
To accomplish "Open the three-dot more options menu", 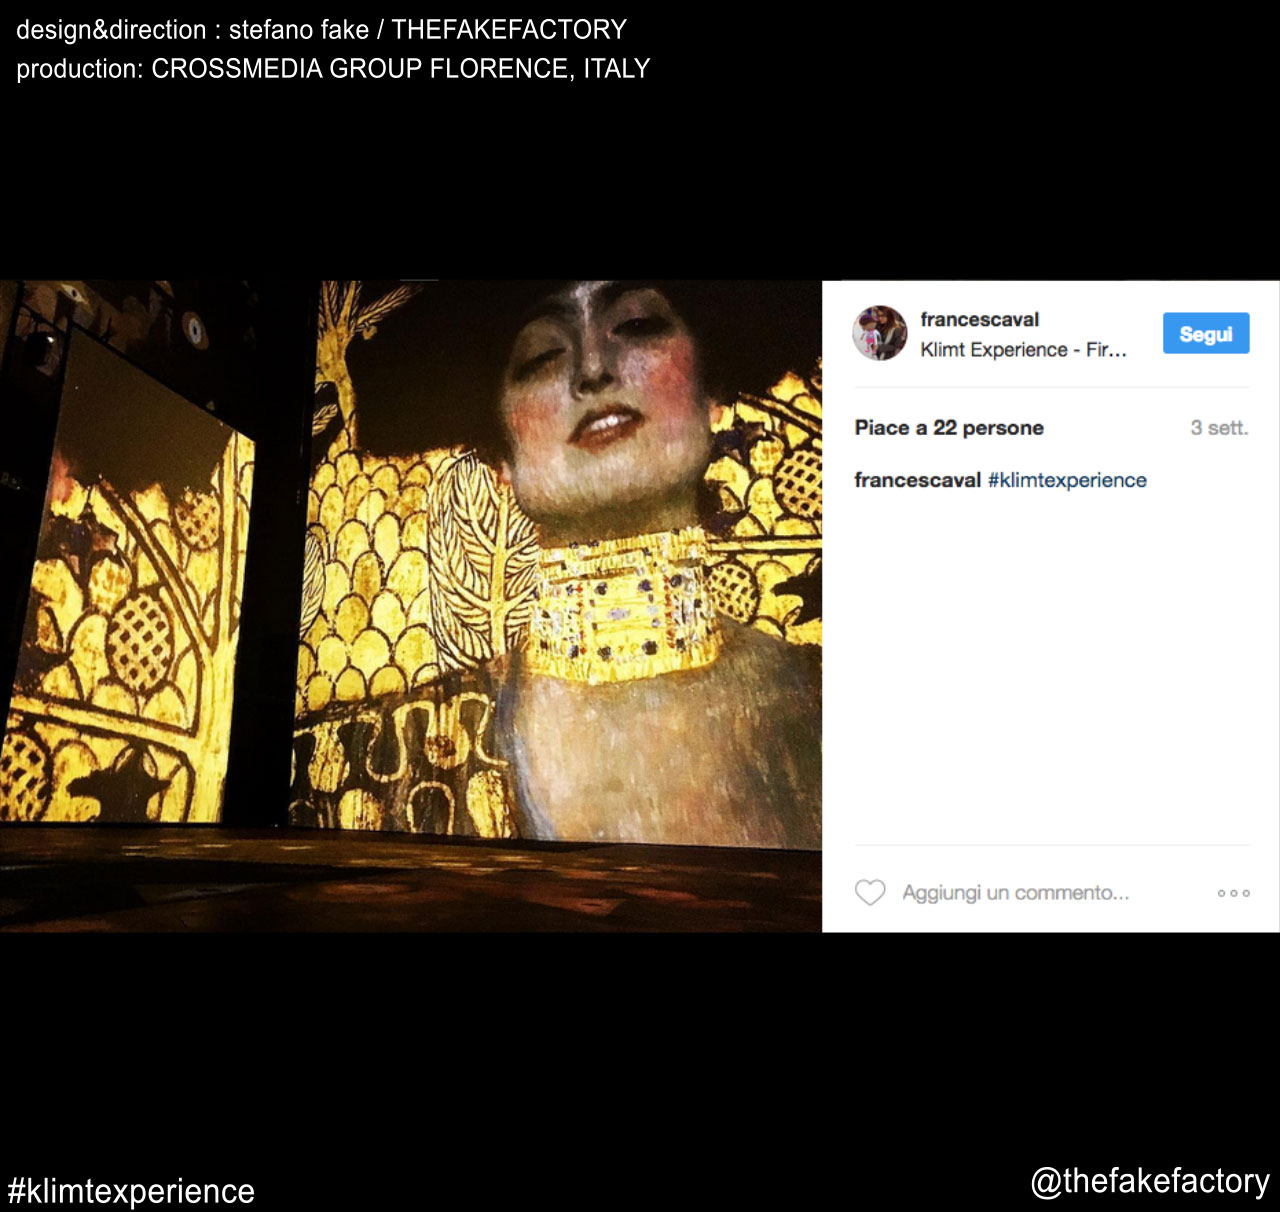I will [x=1233, y=893].
